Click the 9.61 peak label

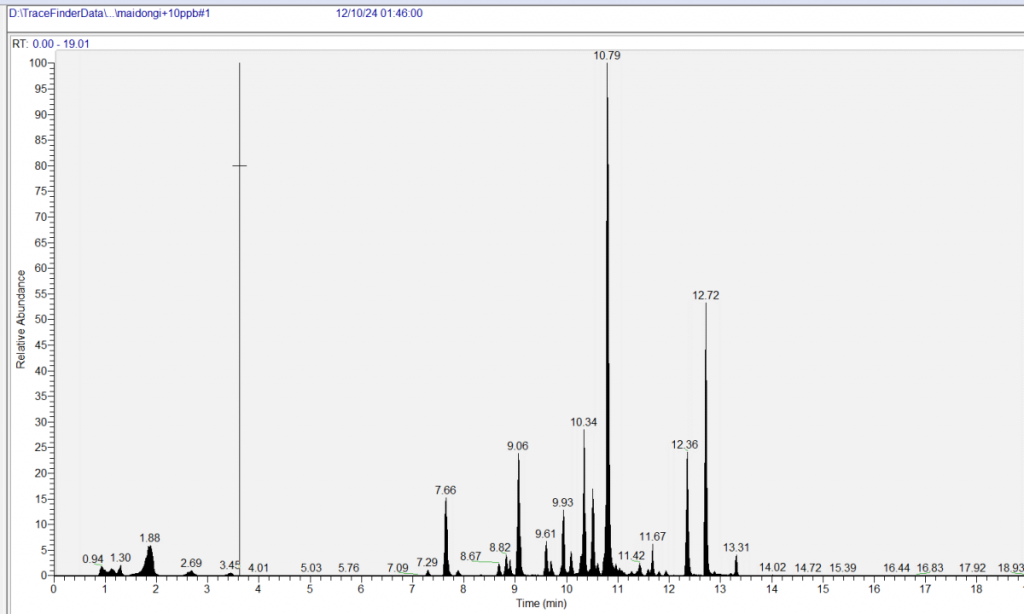click(x=545, y=534)
